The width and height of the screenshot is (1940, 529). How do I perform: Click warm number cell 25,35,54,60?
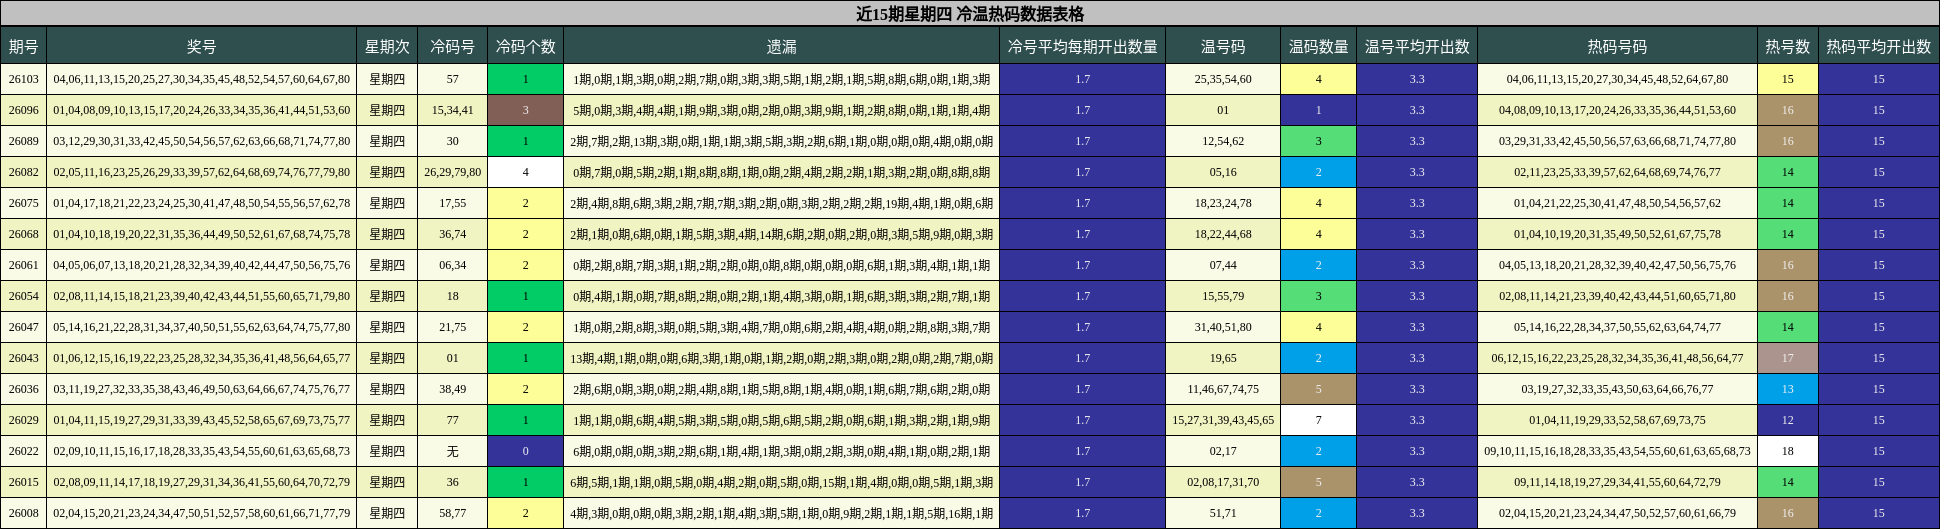tap(1223, 79)
